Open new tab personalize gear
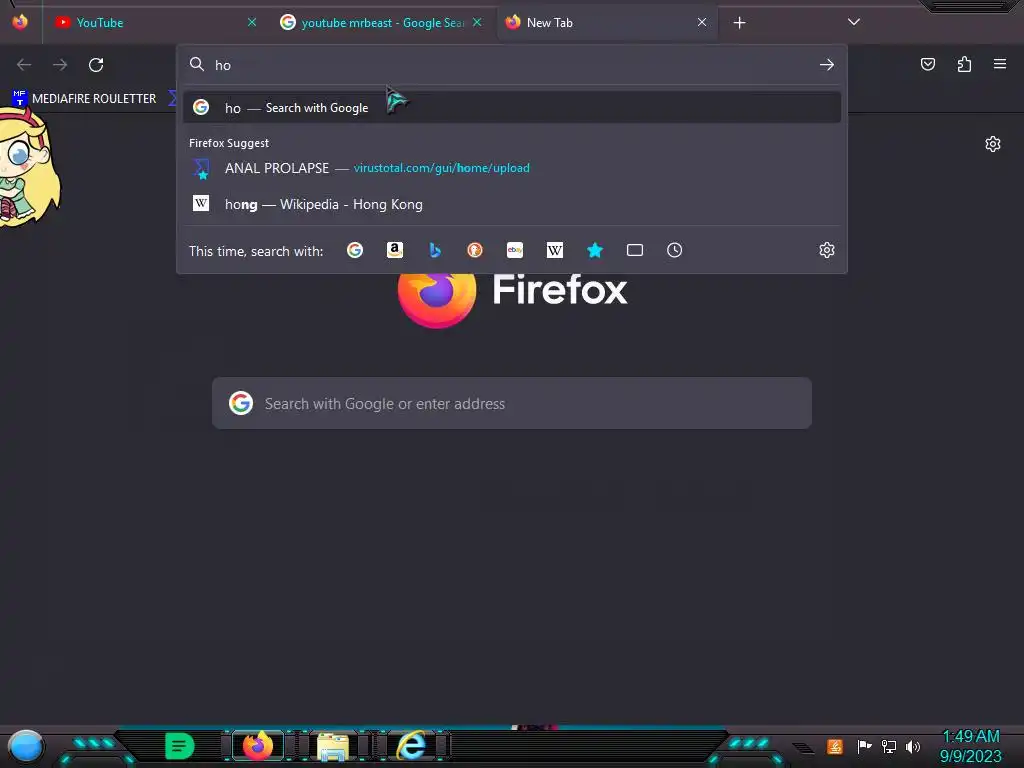Image resolution: width=1024 pixels, height=768 pixels. click(993, 144)
